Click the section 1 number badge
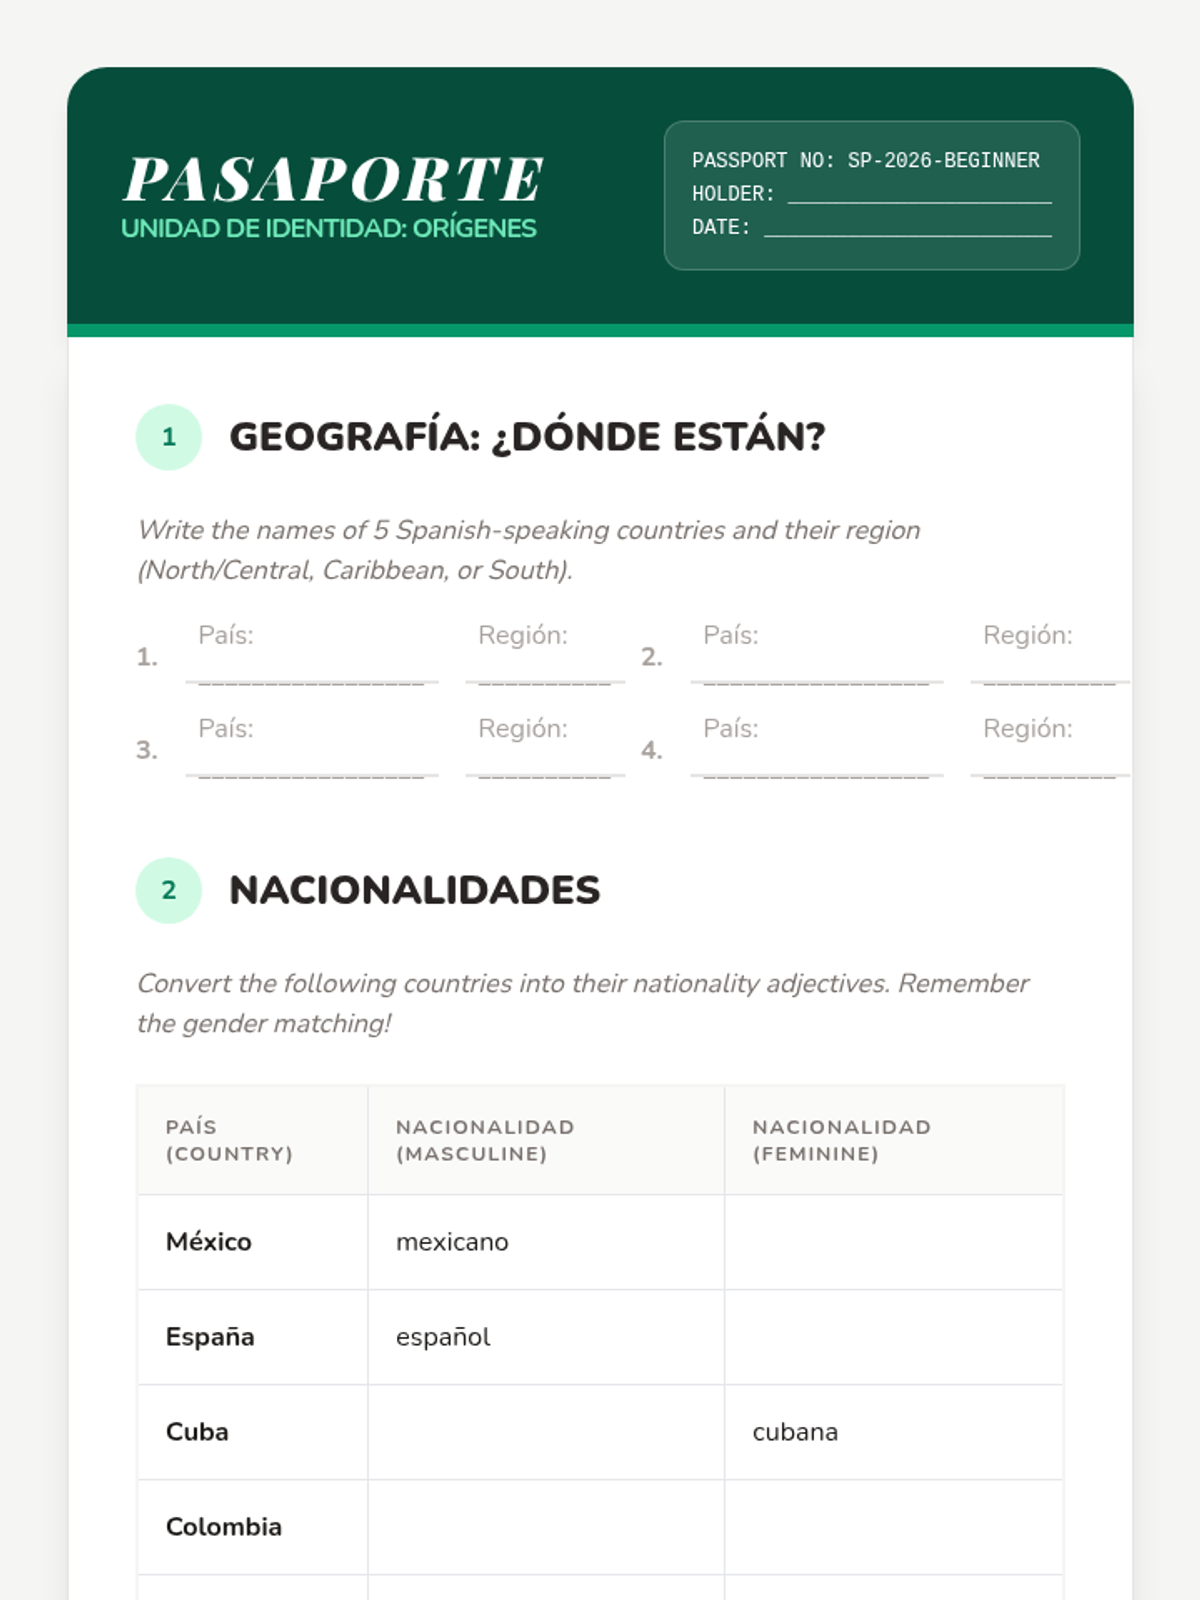Image resolution: width=1200 pixels, height=1600 pixels. (x=169, y=437)
